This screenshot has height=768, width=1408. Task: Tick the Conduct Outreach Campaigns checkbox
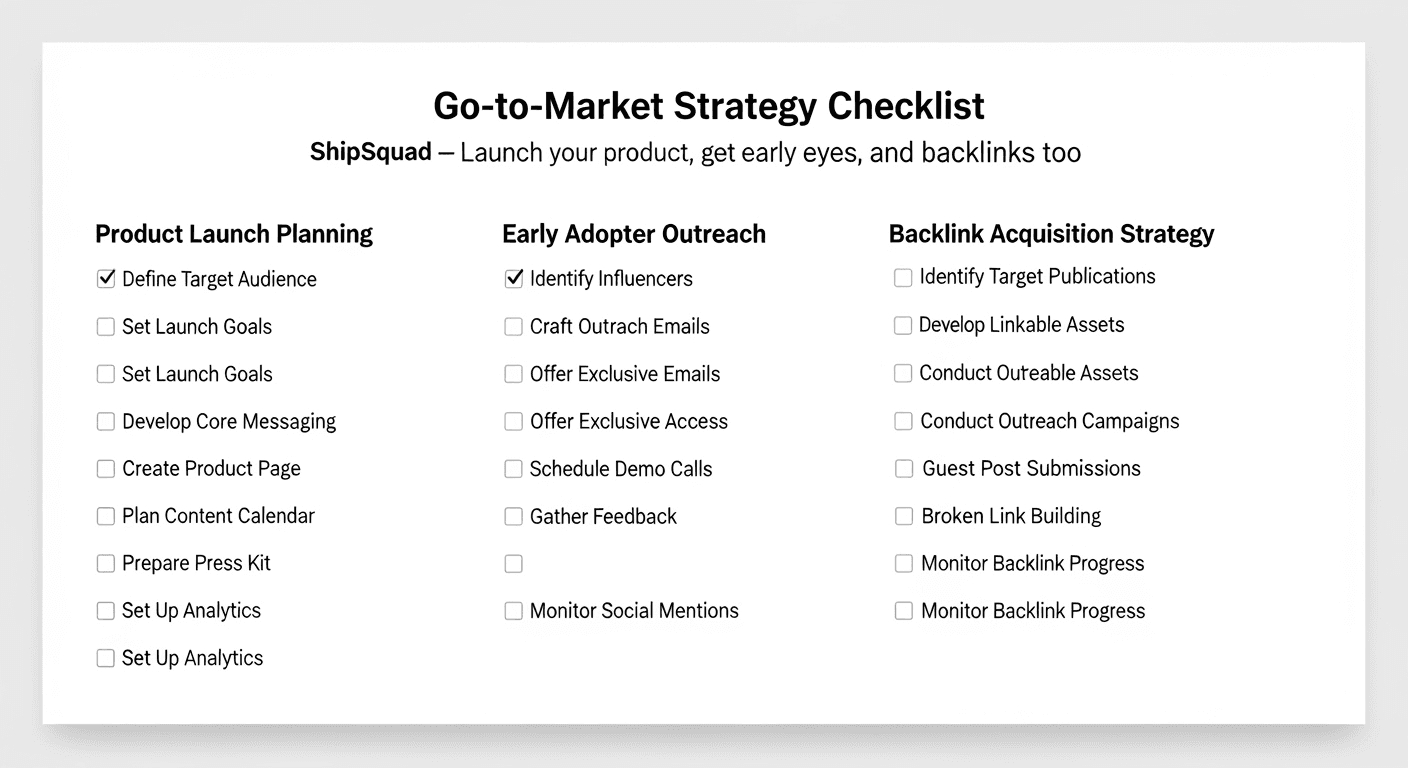(903, 422)
